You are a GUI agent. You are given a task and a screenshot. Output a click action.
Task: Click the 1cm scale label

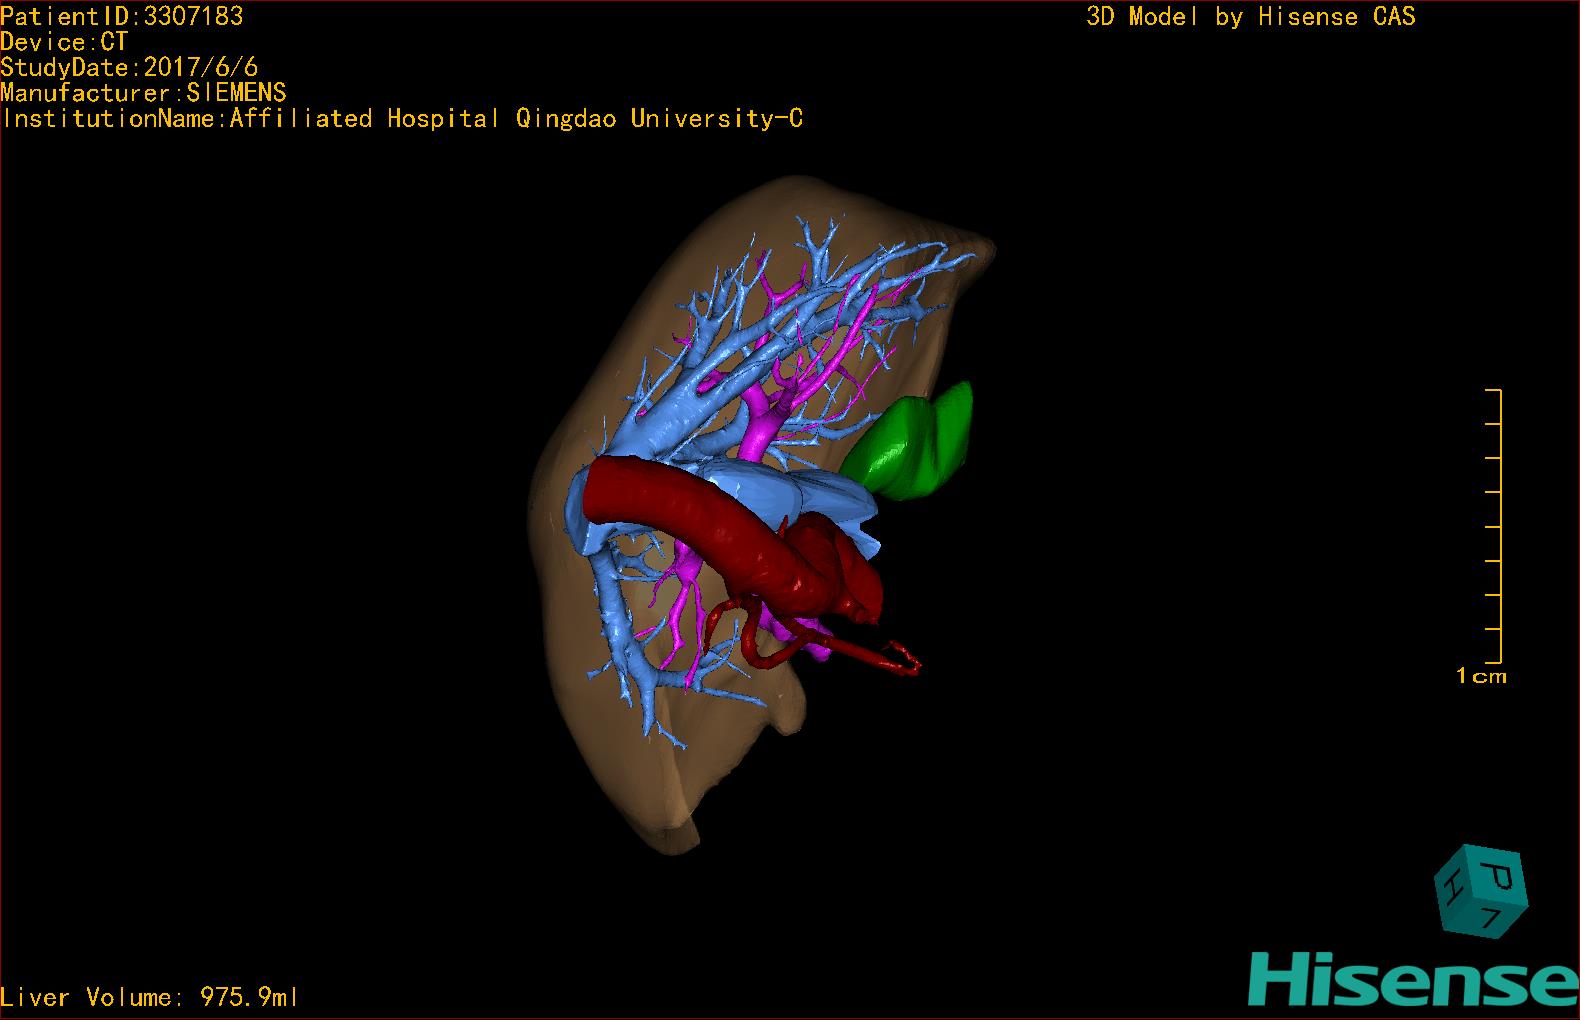(x=1481, y=676)
